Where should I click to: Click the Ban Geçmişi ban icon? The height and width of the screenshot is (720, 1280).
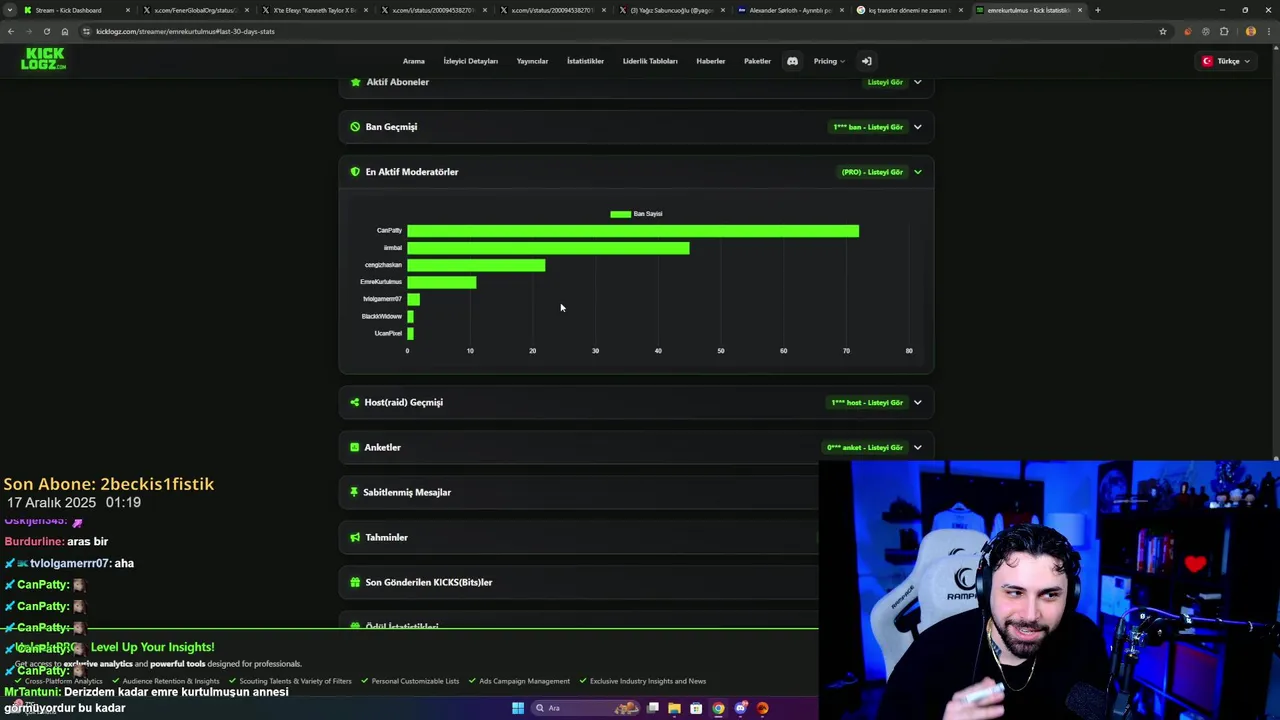355,127
